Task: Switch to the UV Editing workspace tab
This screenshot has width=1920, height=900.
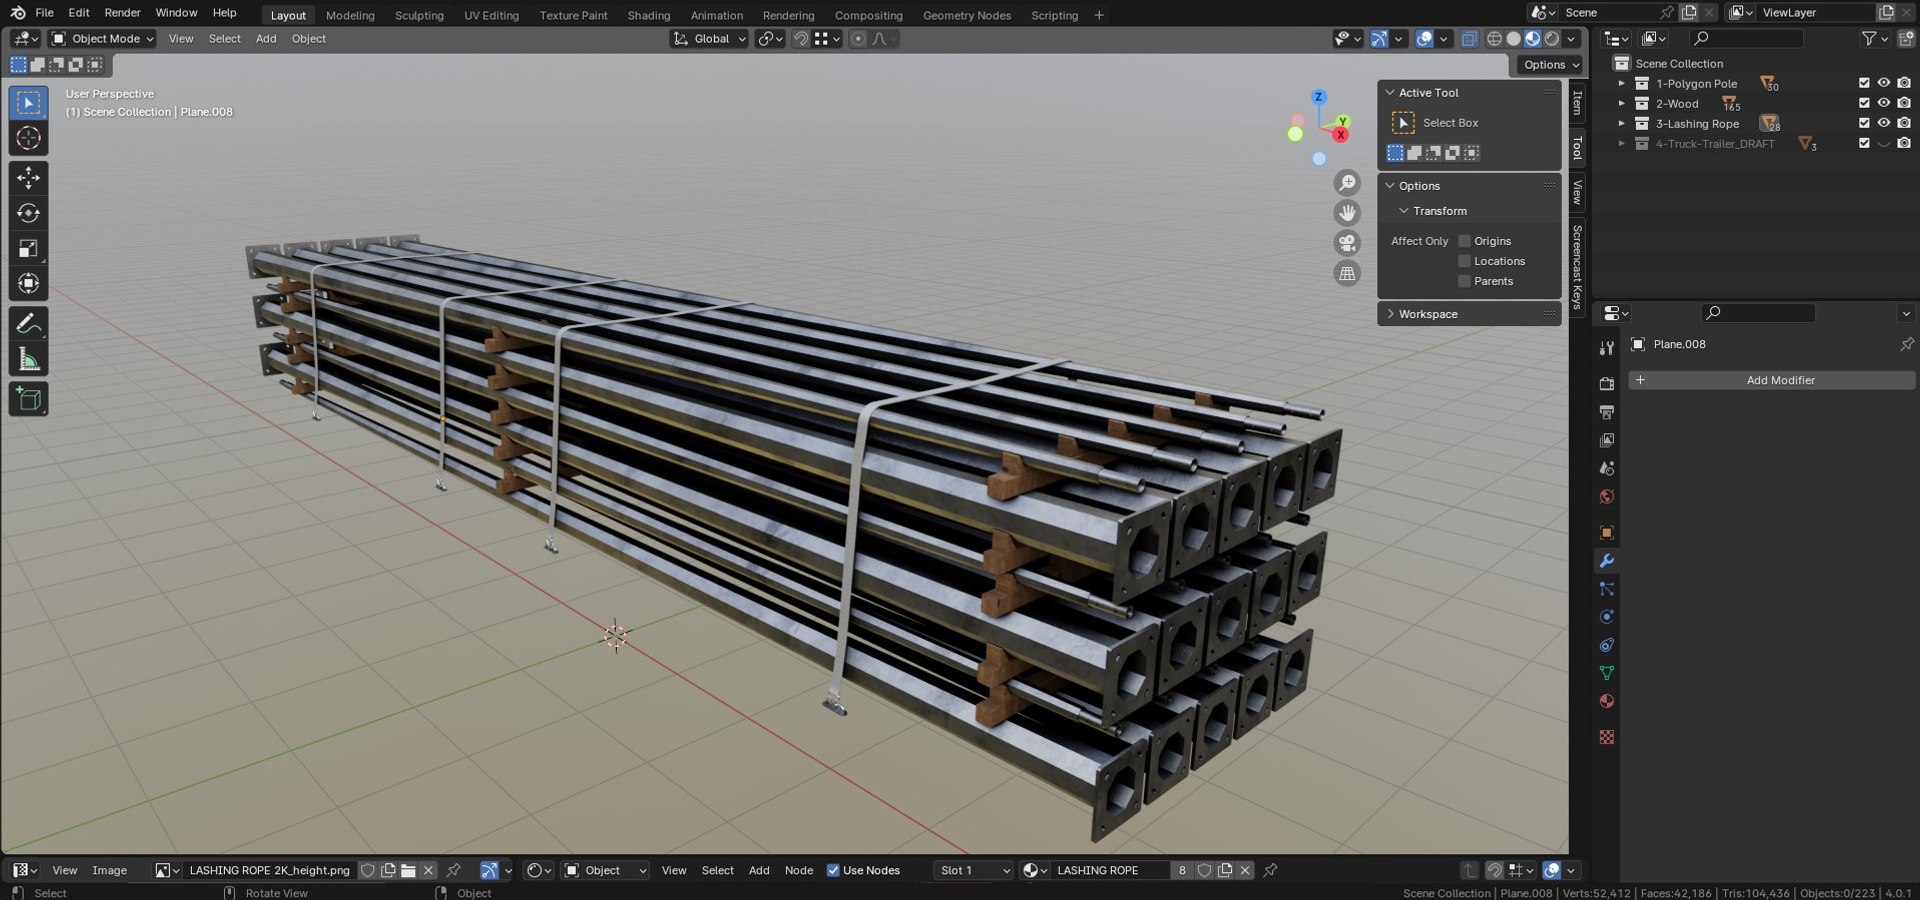Action: pos(491,15)
